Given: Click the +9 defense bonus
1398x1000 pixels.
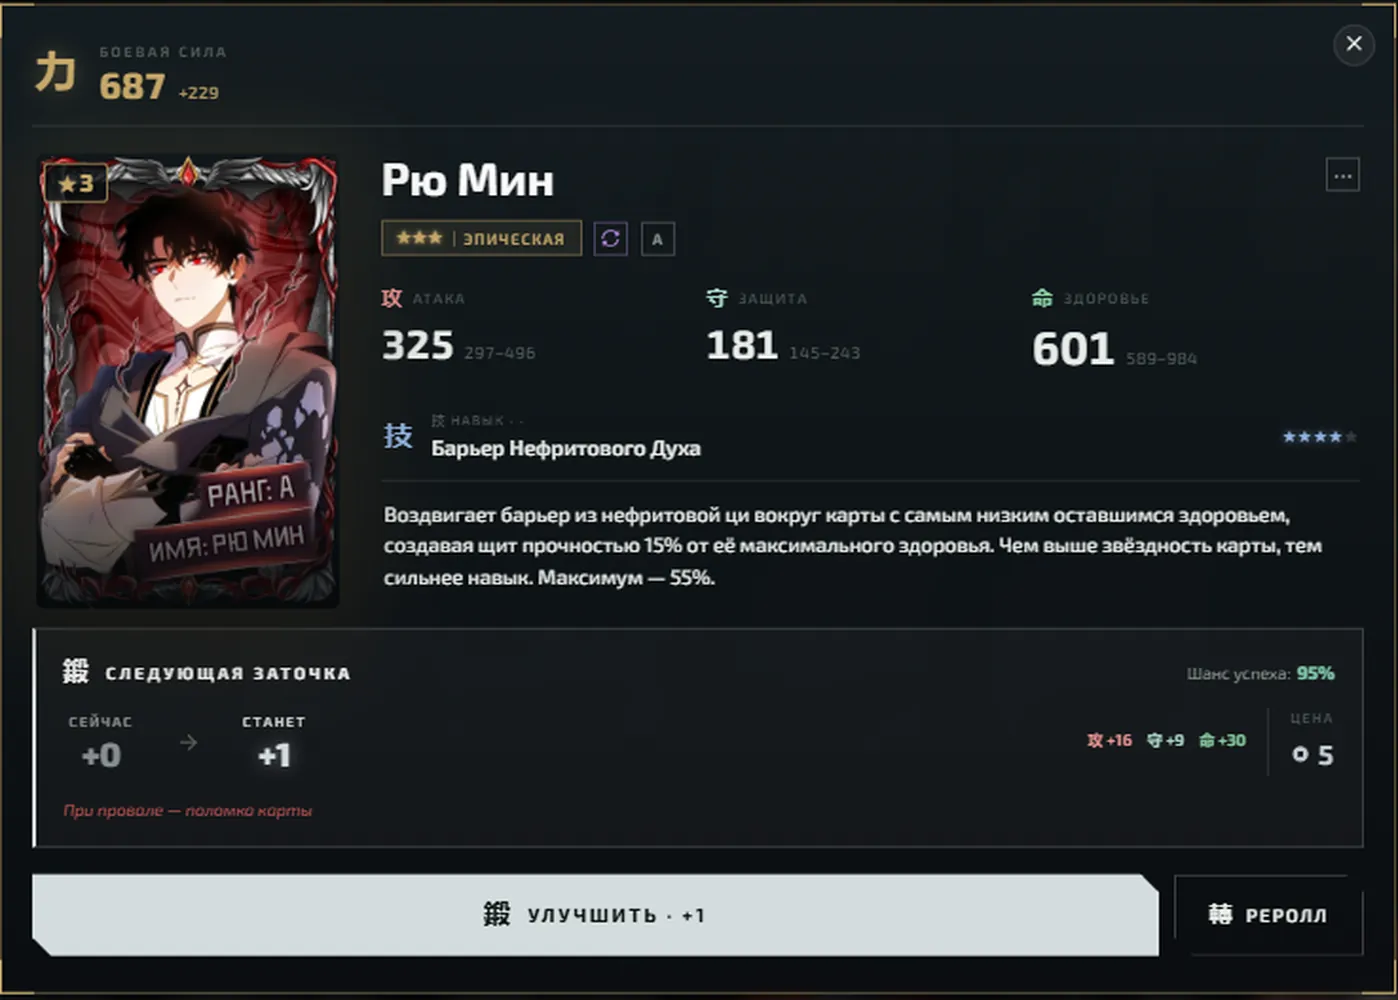Looking at the screenshot, I should pyautogui.click(x=1165, y=740).
